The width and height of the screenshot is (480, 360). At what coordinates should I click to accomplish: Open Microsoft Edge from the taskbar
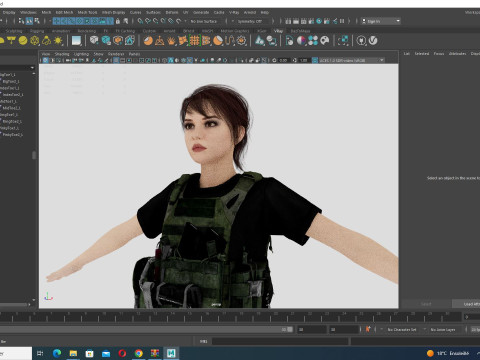(57, 353)
